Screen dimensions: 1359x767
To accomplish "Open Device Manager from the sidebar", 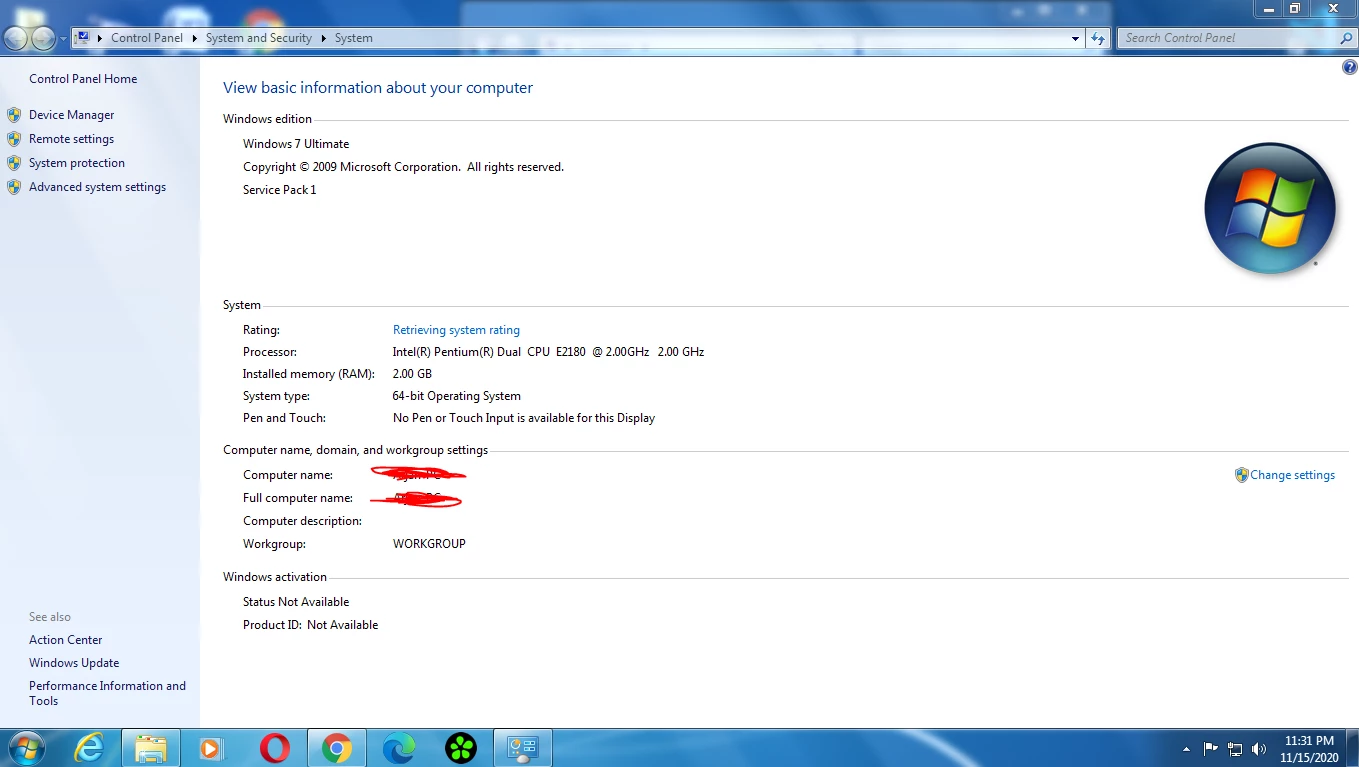I will tap(71, 115).
